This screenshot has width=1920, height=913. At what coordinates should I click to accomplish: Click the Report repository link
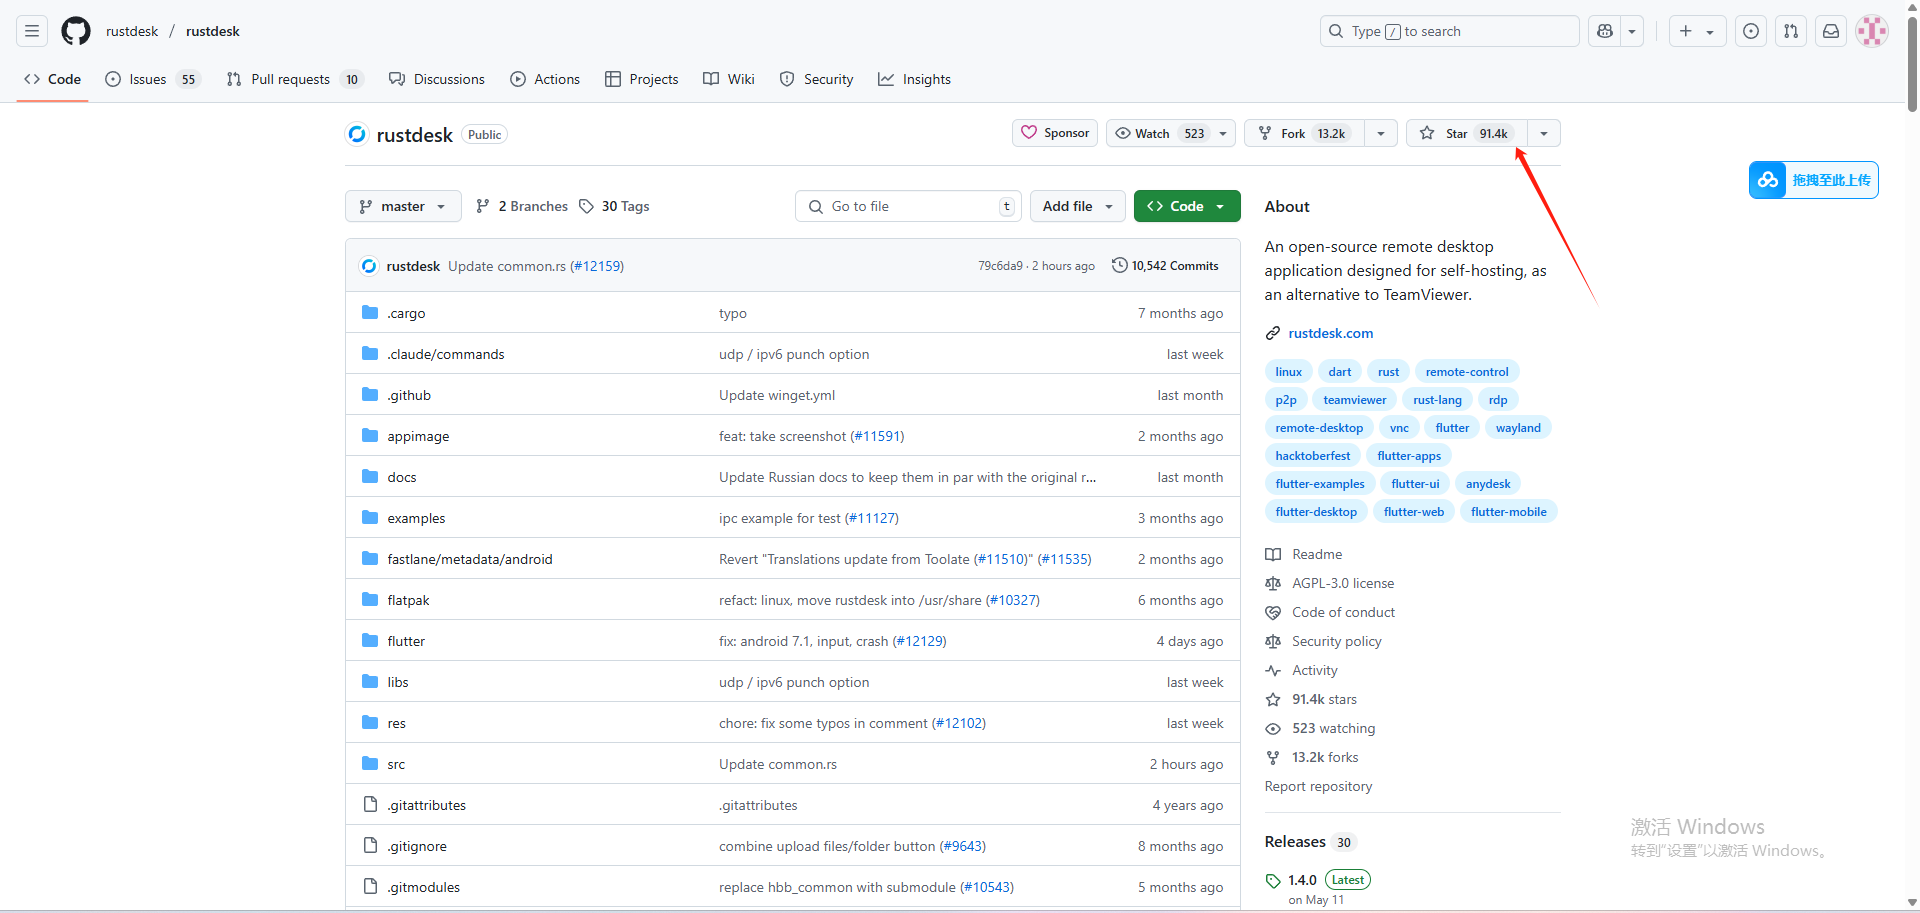[x=1318, y=786]
